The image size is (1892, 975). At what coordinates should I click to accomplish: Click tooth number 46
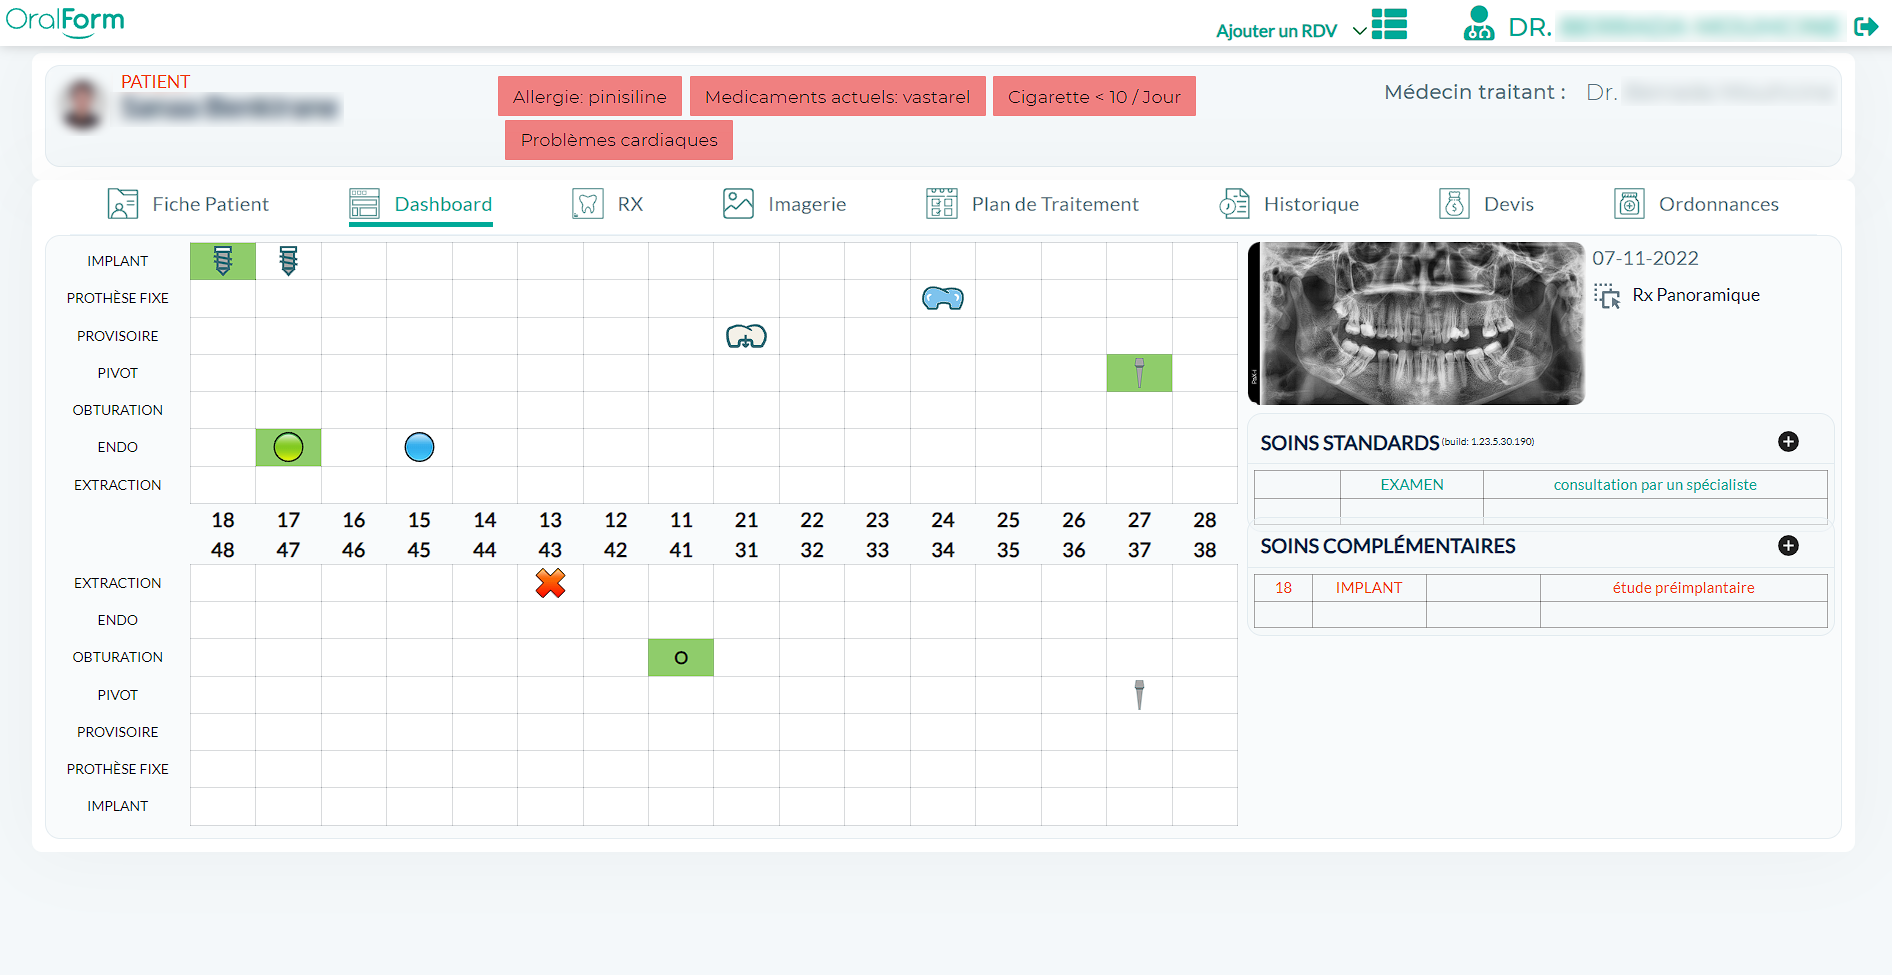pyautogui.click(x=354, y=550)
